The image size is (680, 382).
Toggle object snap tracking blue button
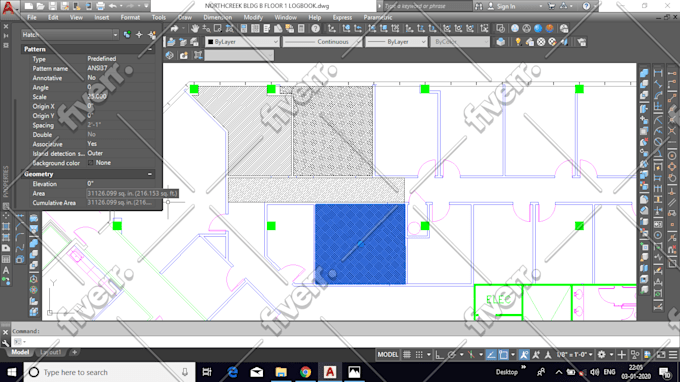click(x=491, y=355)
